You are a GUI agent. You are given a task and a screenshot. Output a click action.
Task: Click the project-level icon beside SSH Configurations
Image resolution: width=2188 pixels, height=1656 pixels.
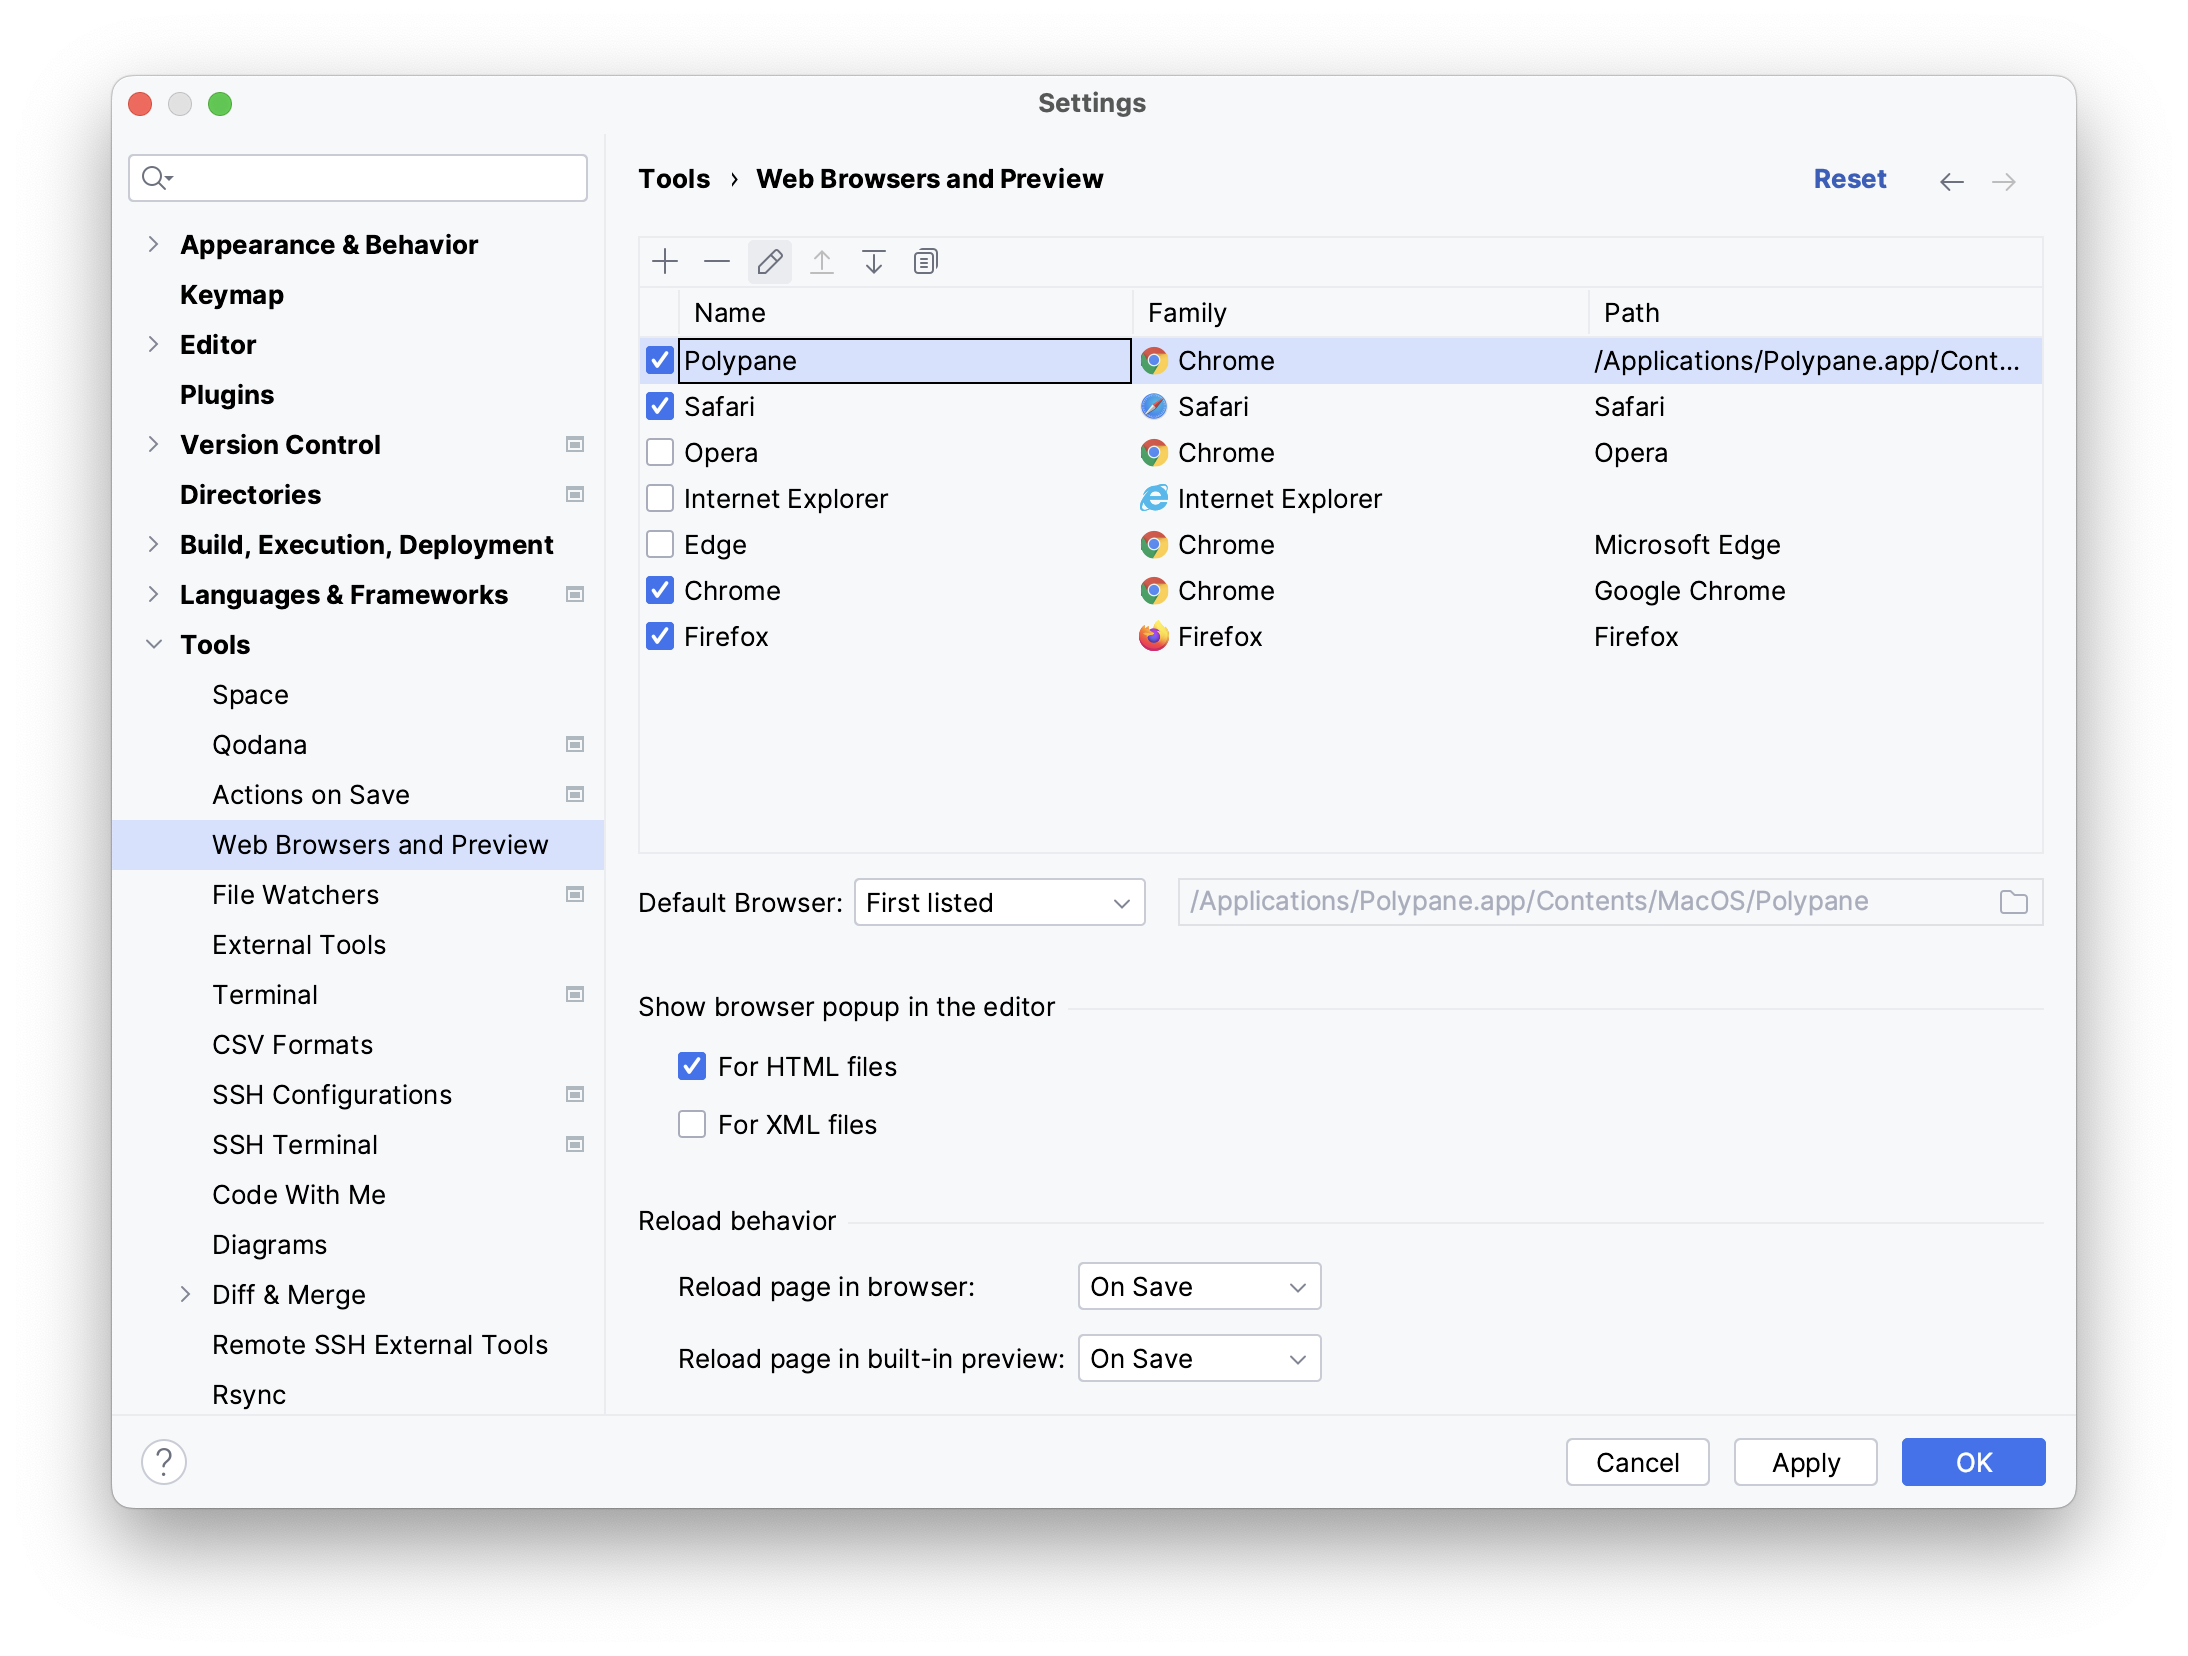pyautogui.click(x=575, y=1094)
